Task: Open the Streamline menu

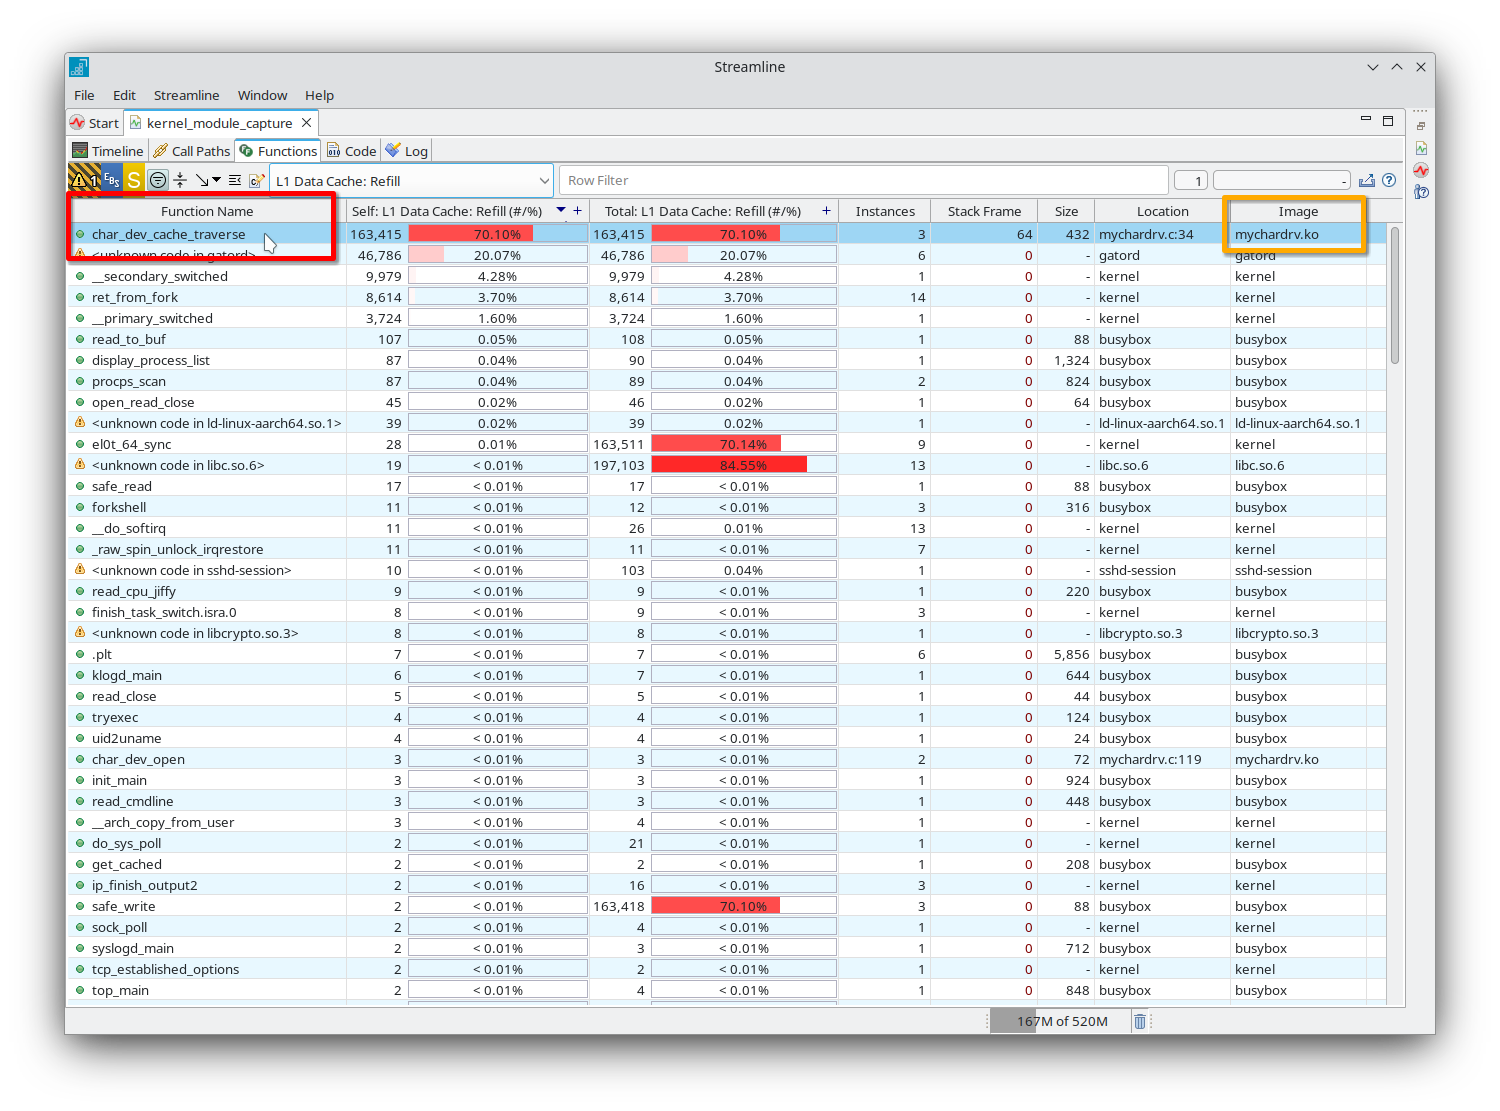Action: pos(186,95)
